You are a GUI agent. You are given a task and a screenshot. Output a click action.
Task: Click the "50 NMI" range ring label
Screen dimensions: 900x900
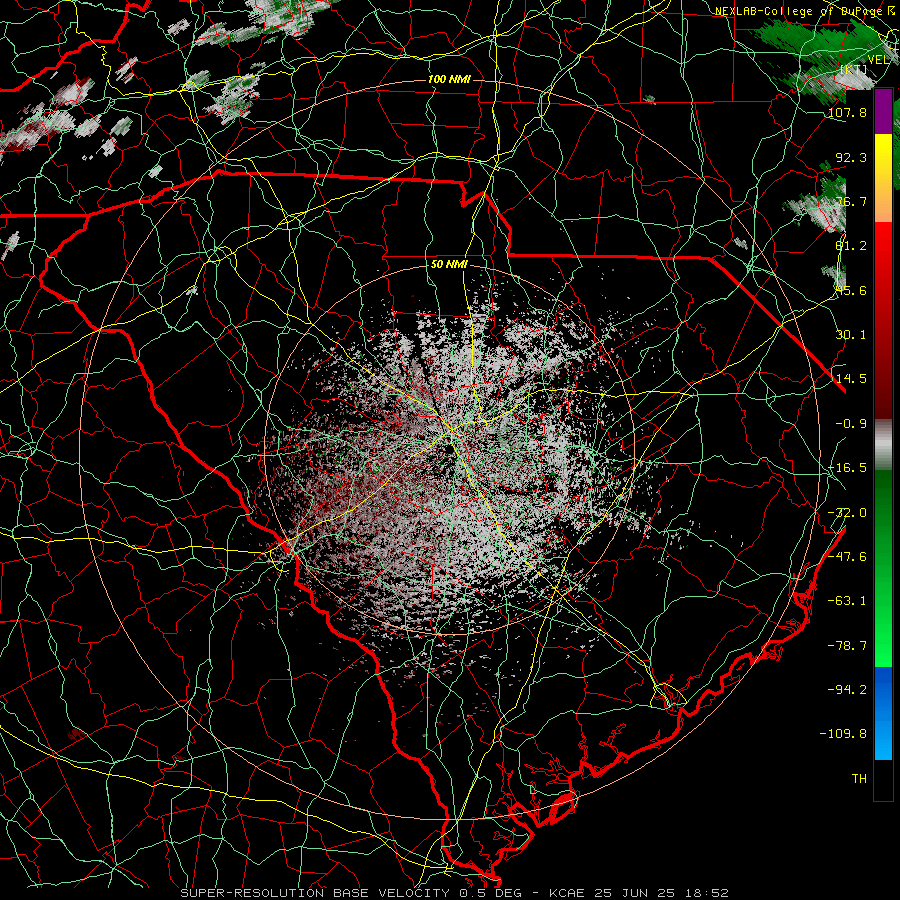449,264
